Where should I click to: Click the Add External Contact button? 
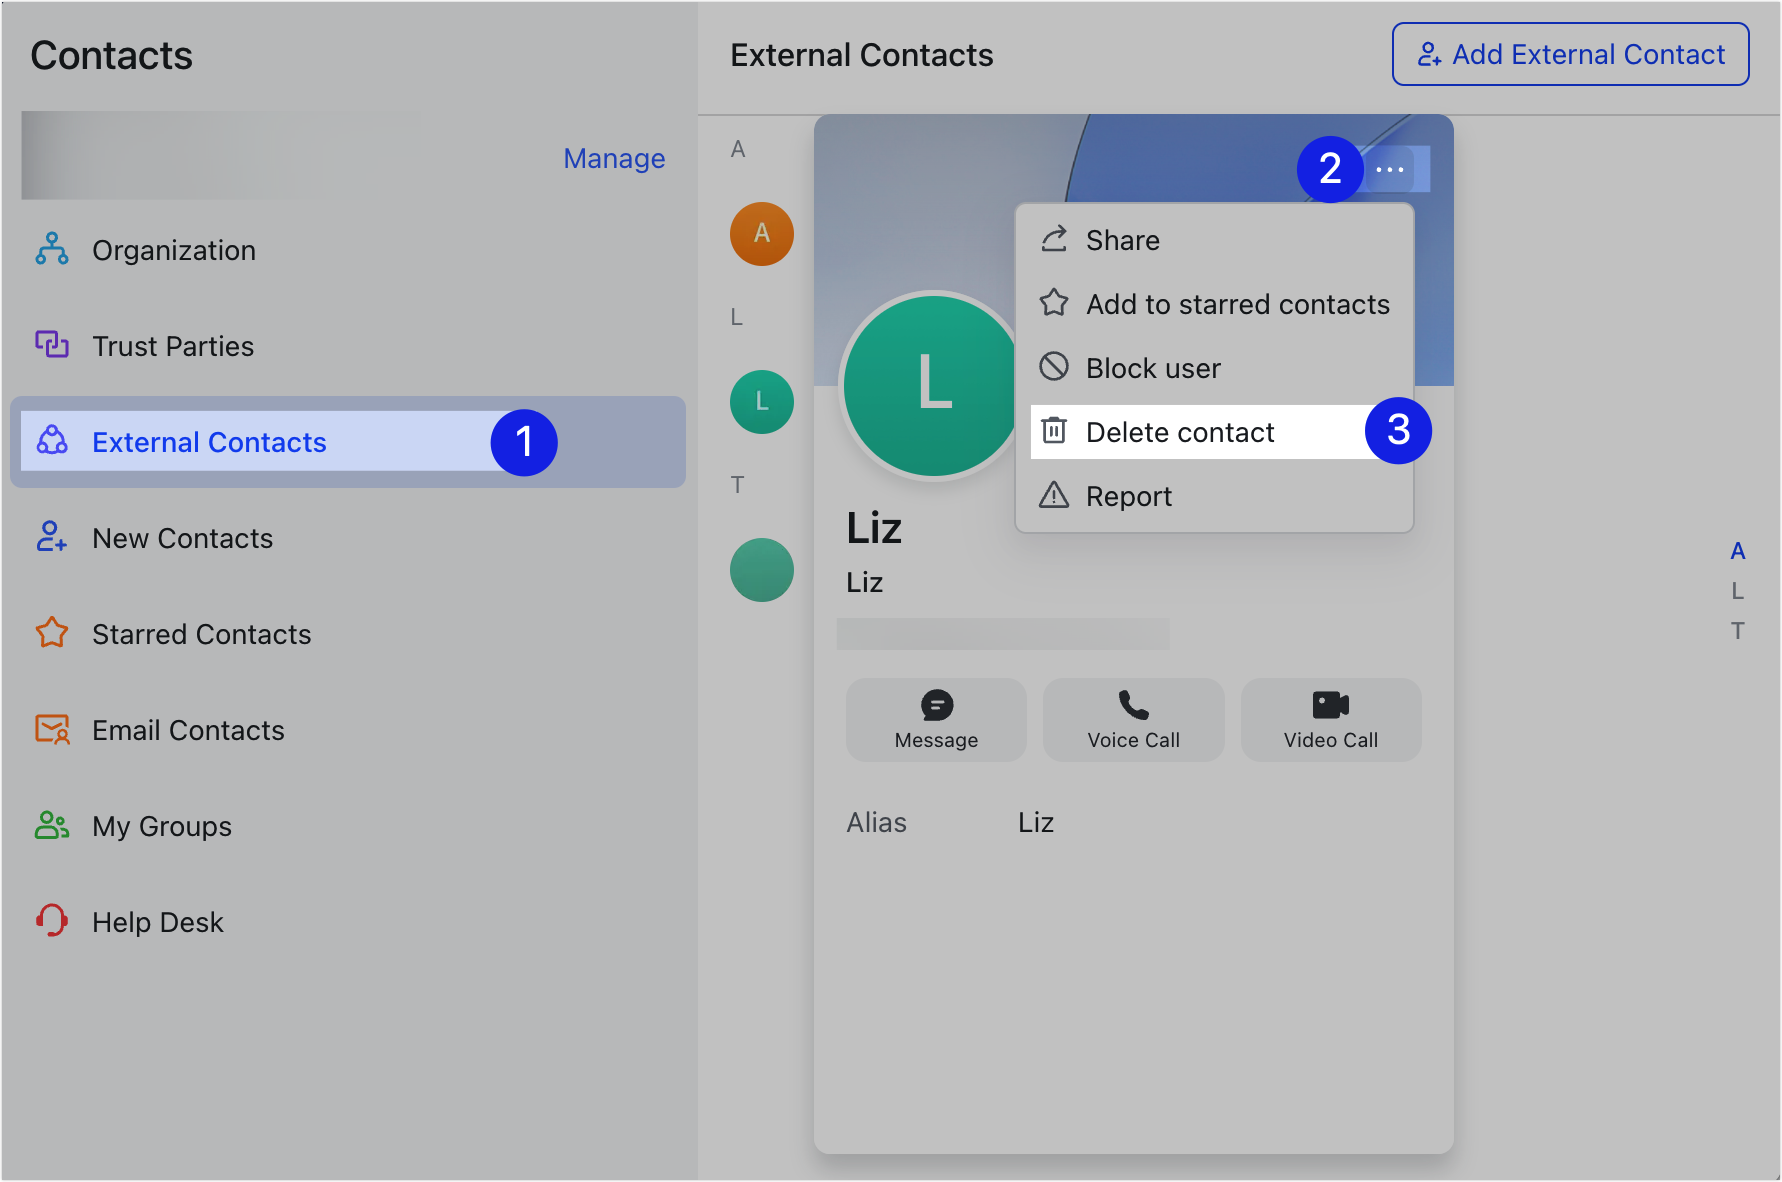[x=1569, y=54]
